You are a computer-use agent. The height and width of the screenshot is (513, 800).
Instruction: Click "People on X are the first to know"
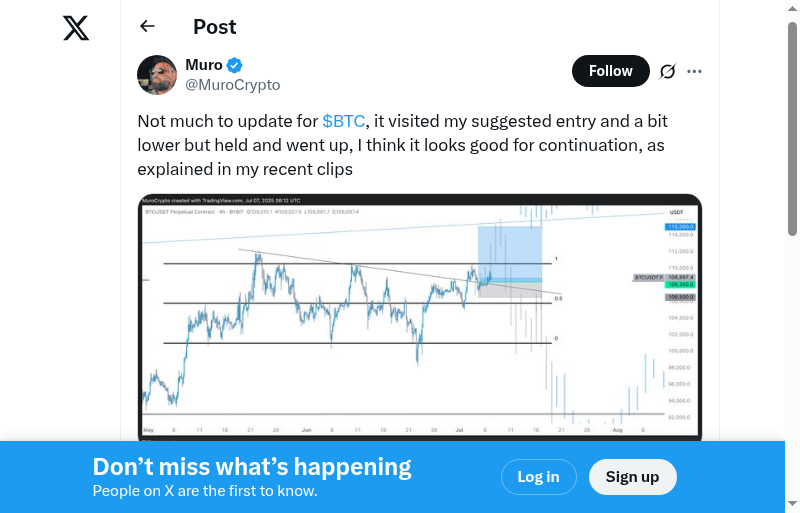pos(205,491)
